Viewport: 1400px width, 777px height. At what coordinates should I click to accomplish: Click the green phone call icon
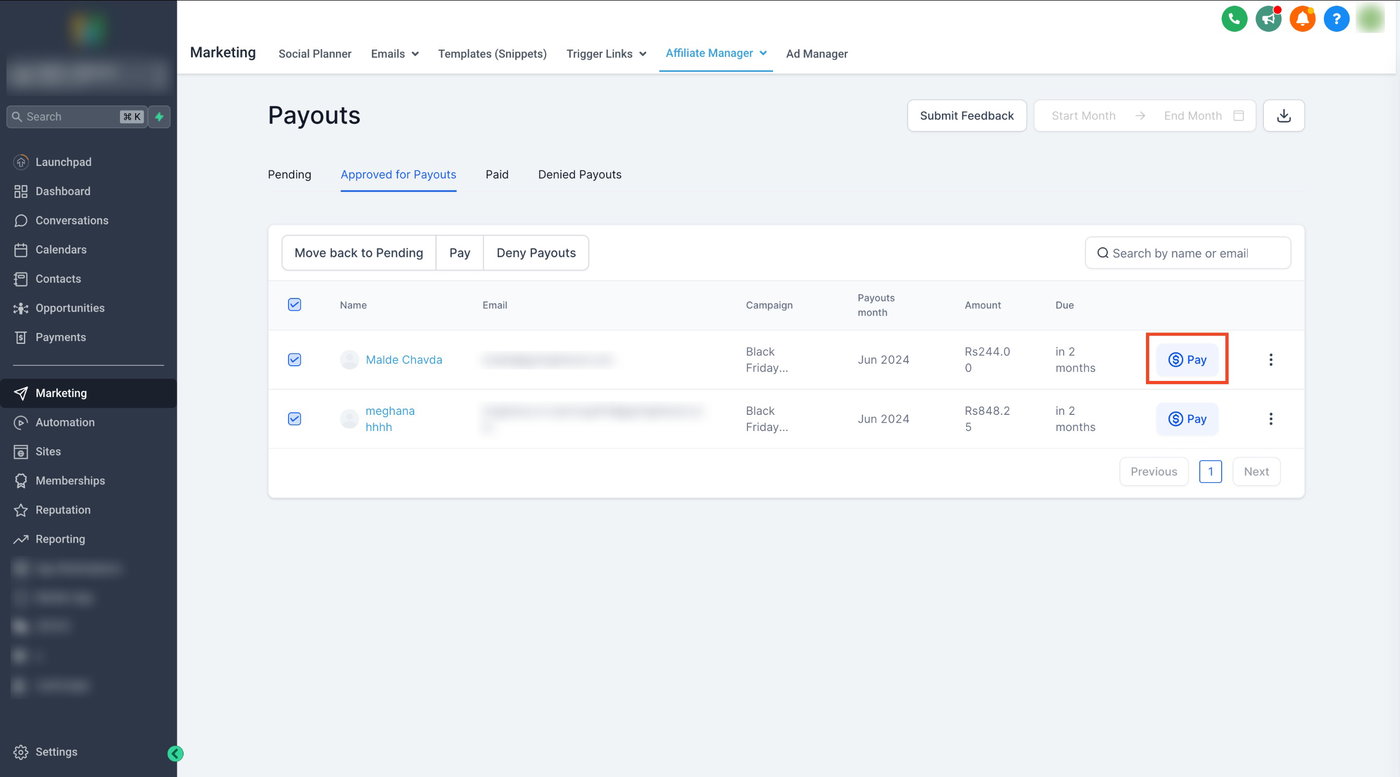pos(1234,18)
